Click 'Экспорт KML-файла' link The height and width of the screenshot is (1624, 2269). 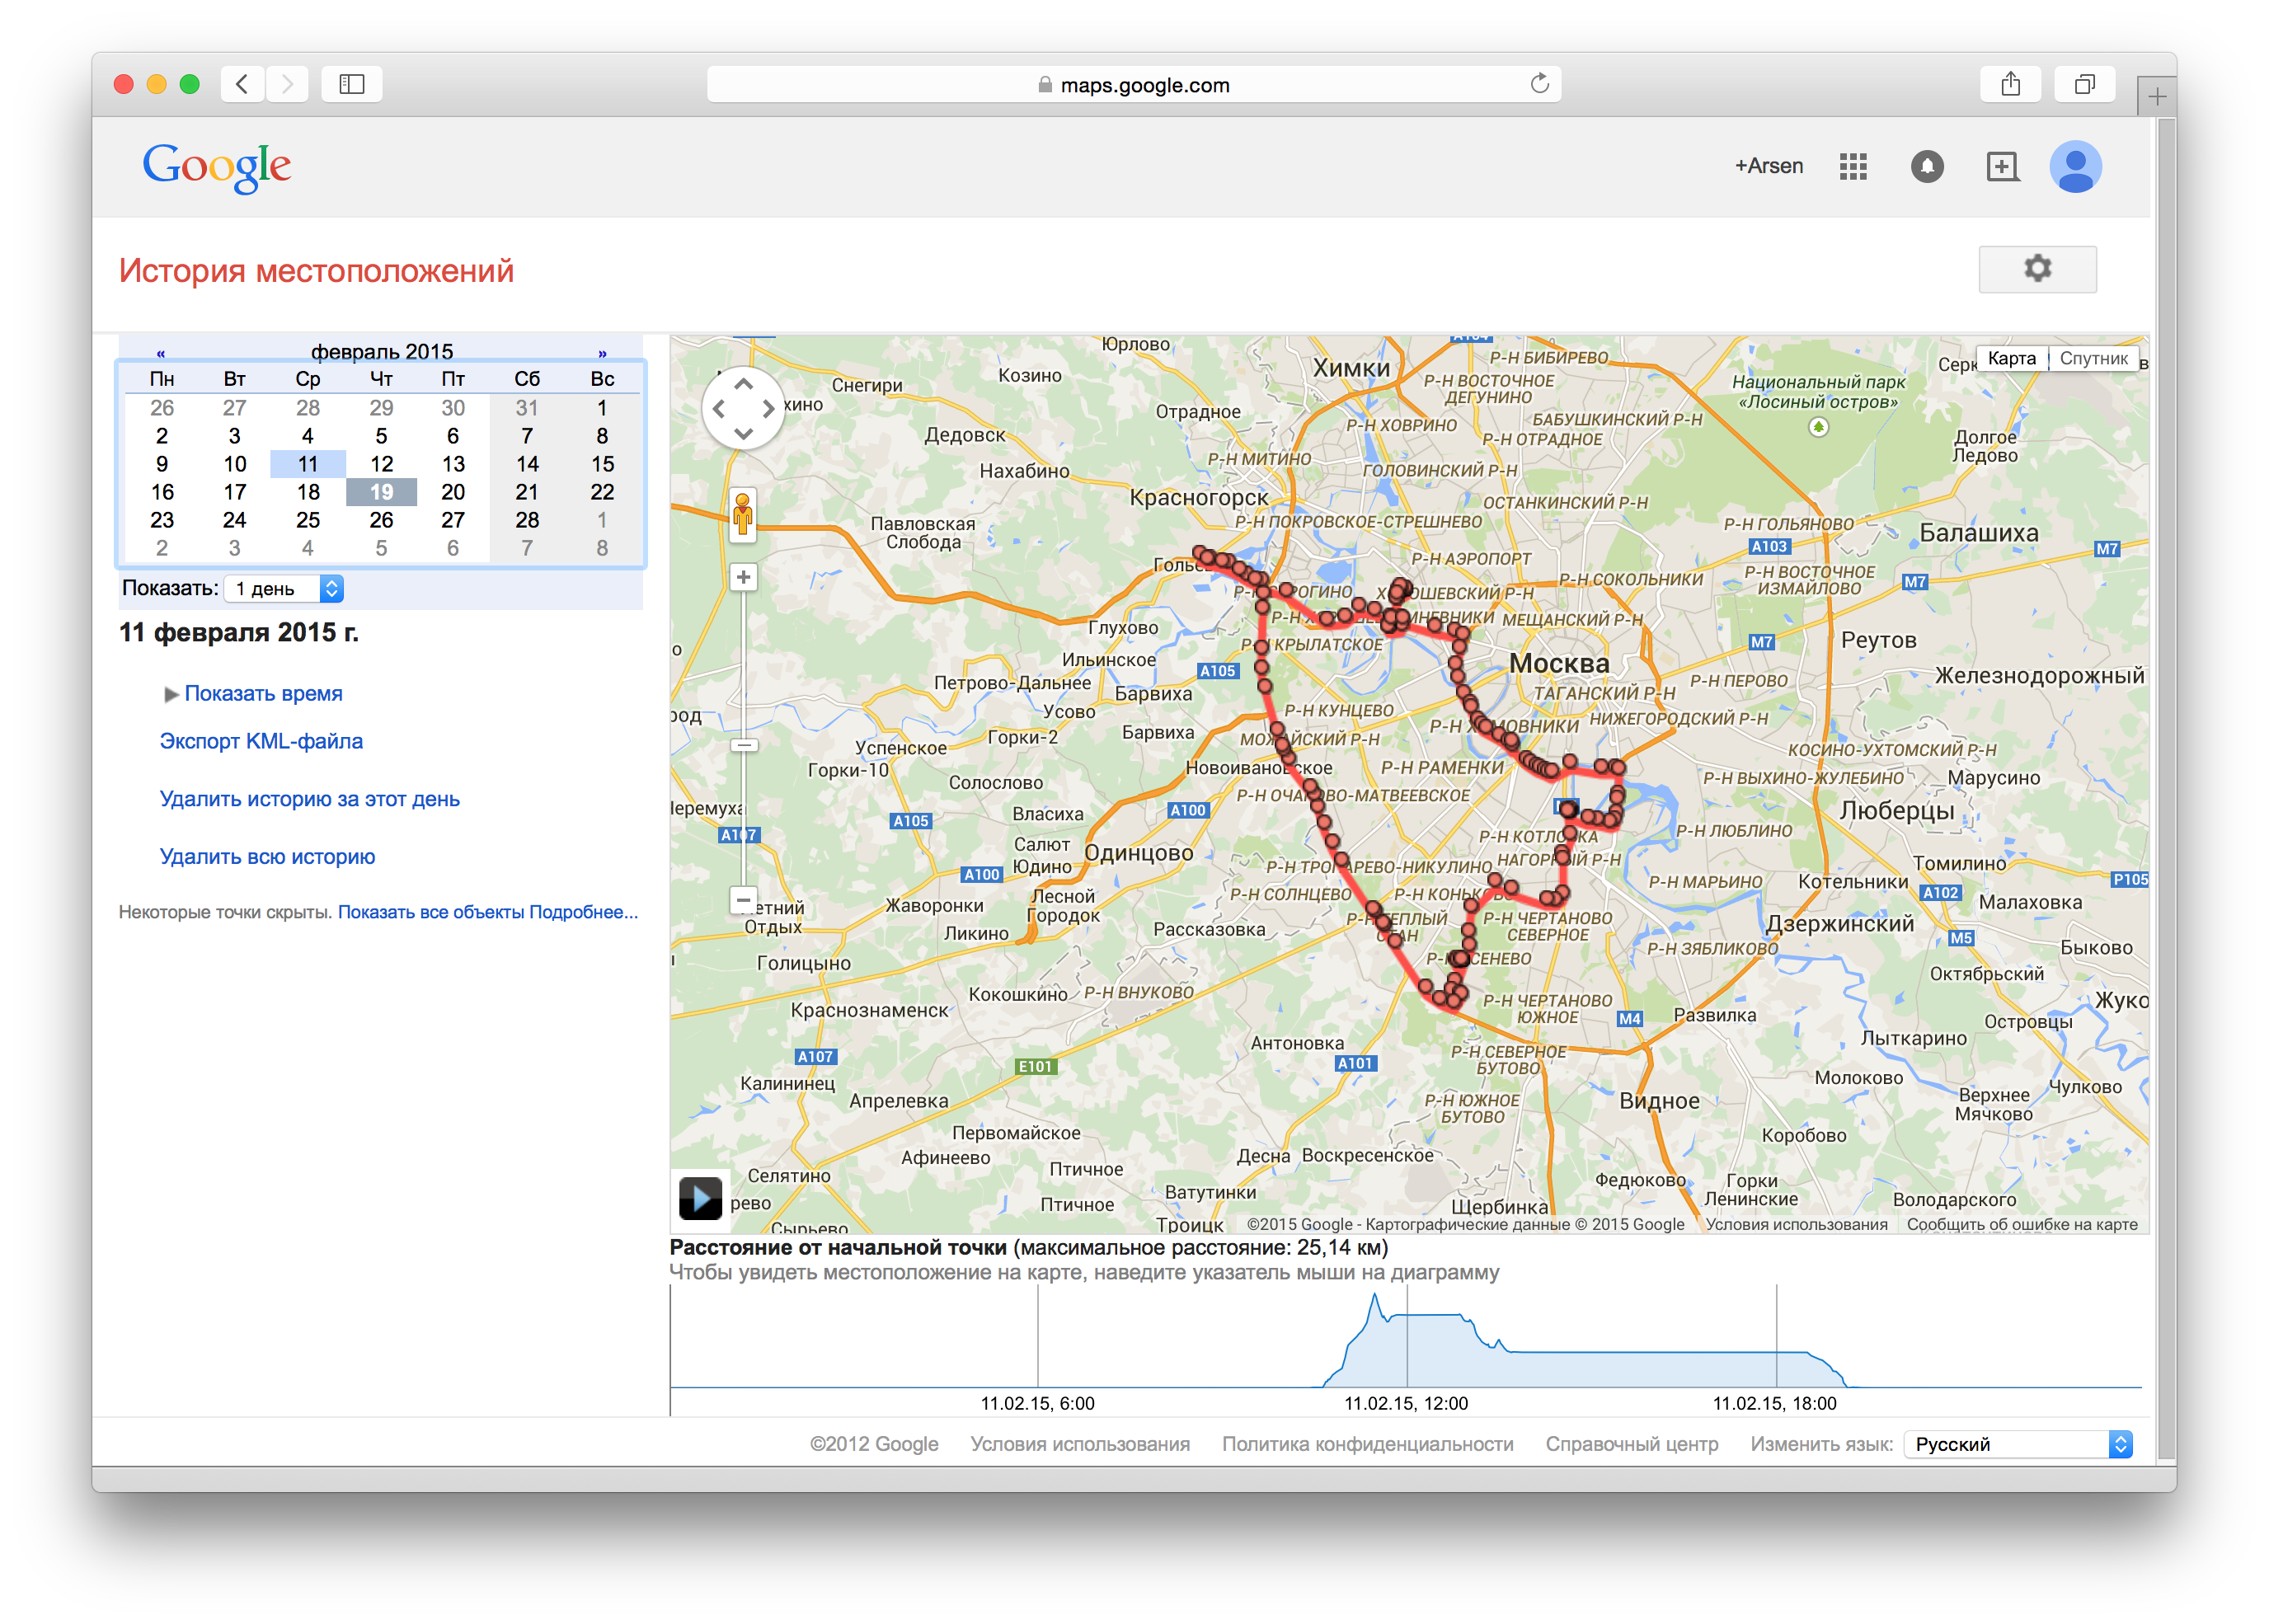pyautogui.click(x=261, y=742)
